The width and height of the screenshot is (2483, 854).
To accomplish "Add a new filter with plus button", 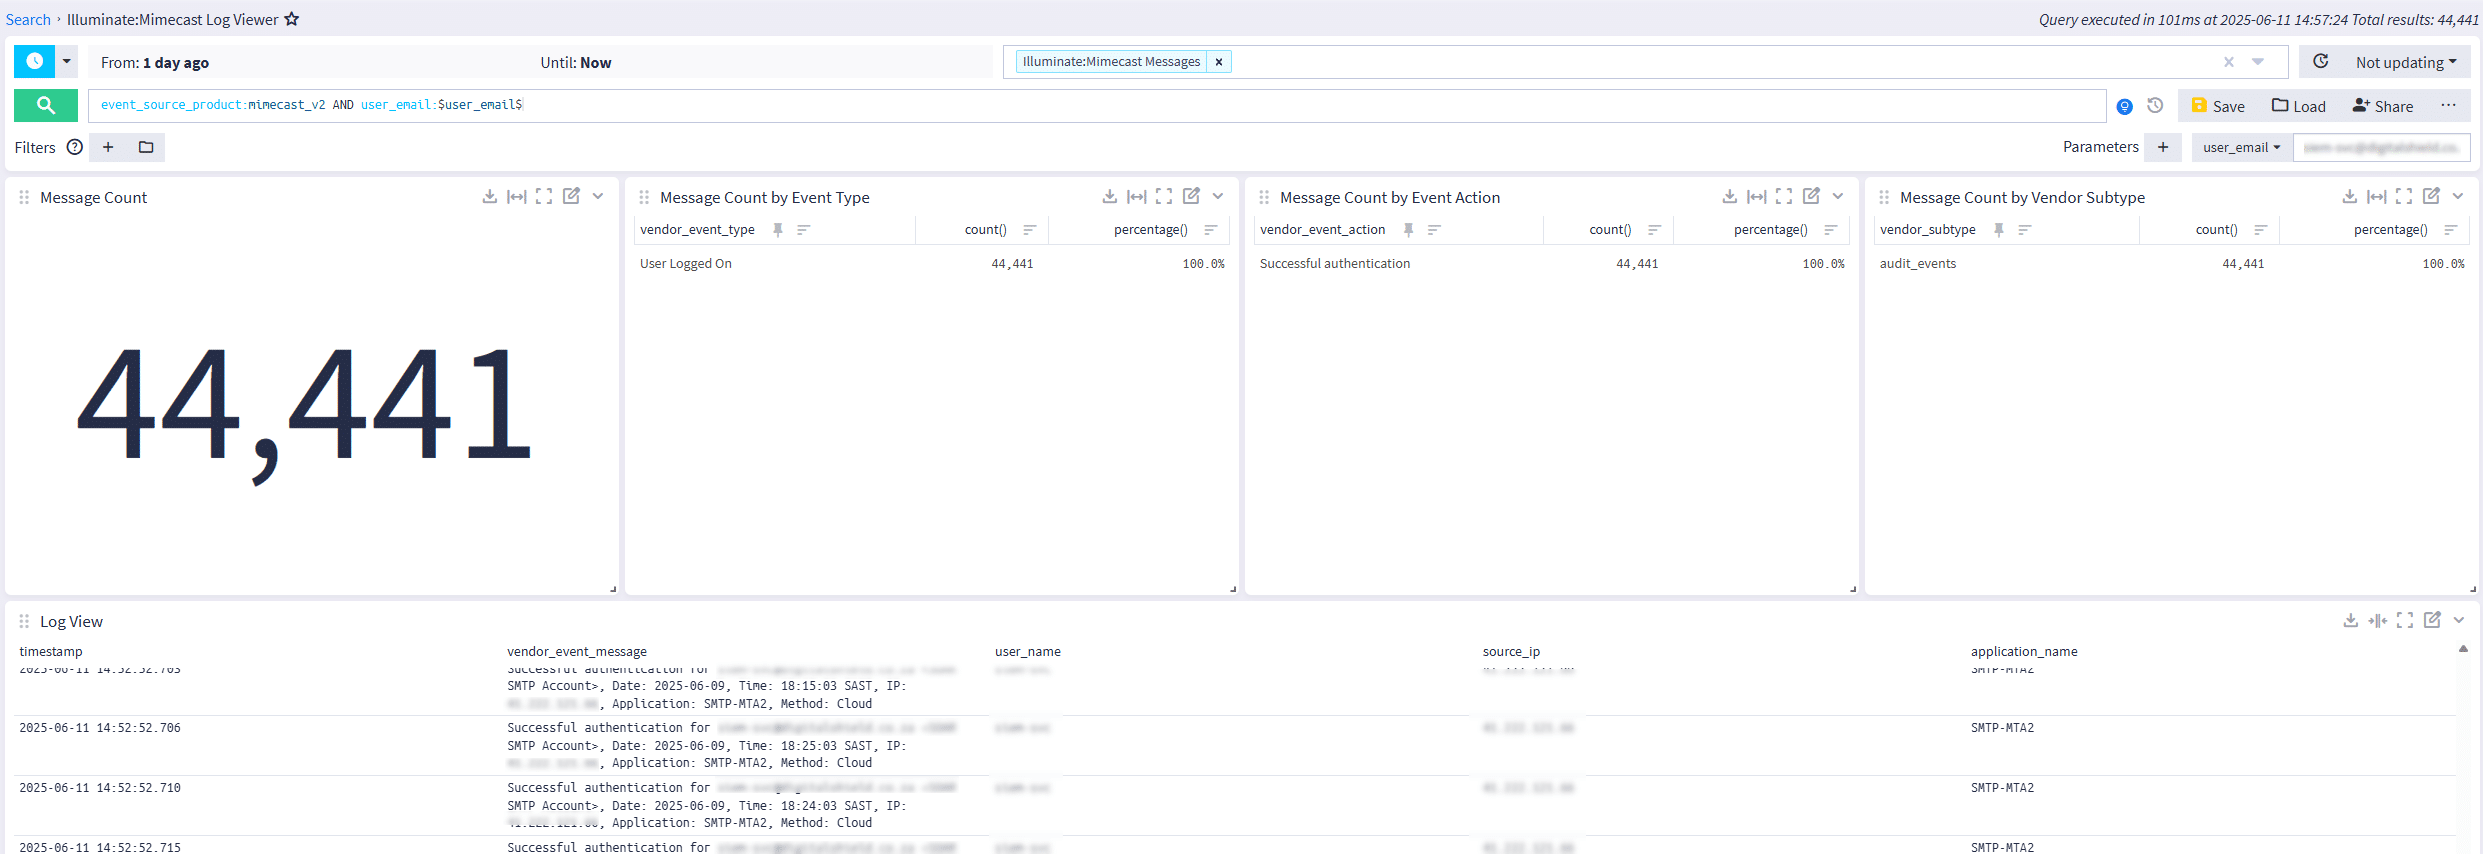I will click(x=108, y=147).
